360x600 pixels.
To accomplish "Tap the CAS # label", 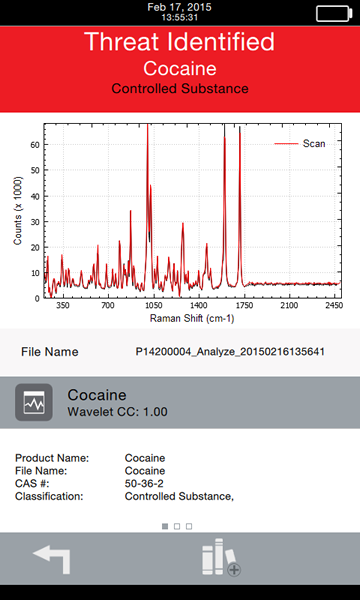I will point(33,484).
